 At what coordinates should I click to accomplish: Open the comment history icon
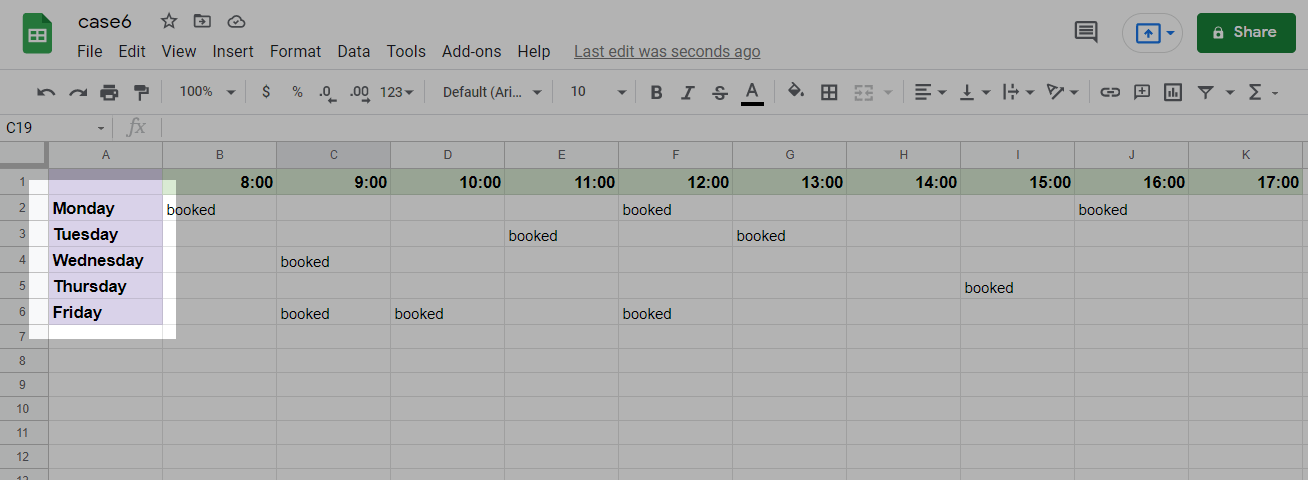tap(1086, 32)
